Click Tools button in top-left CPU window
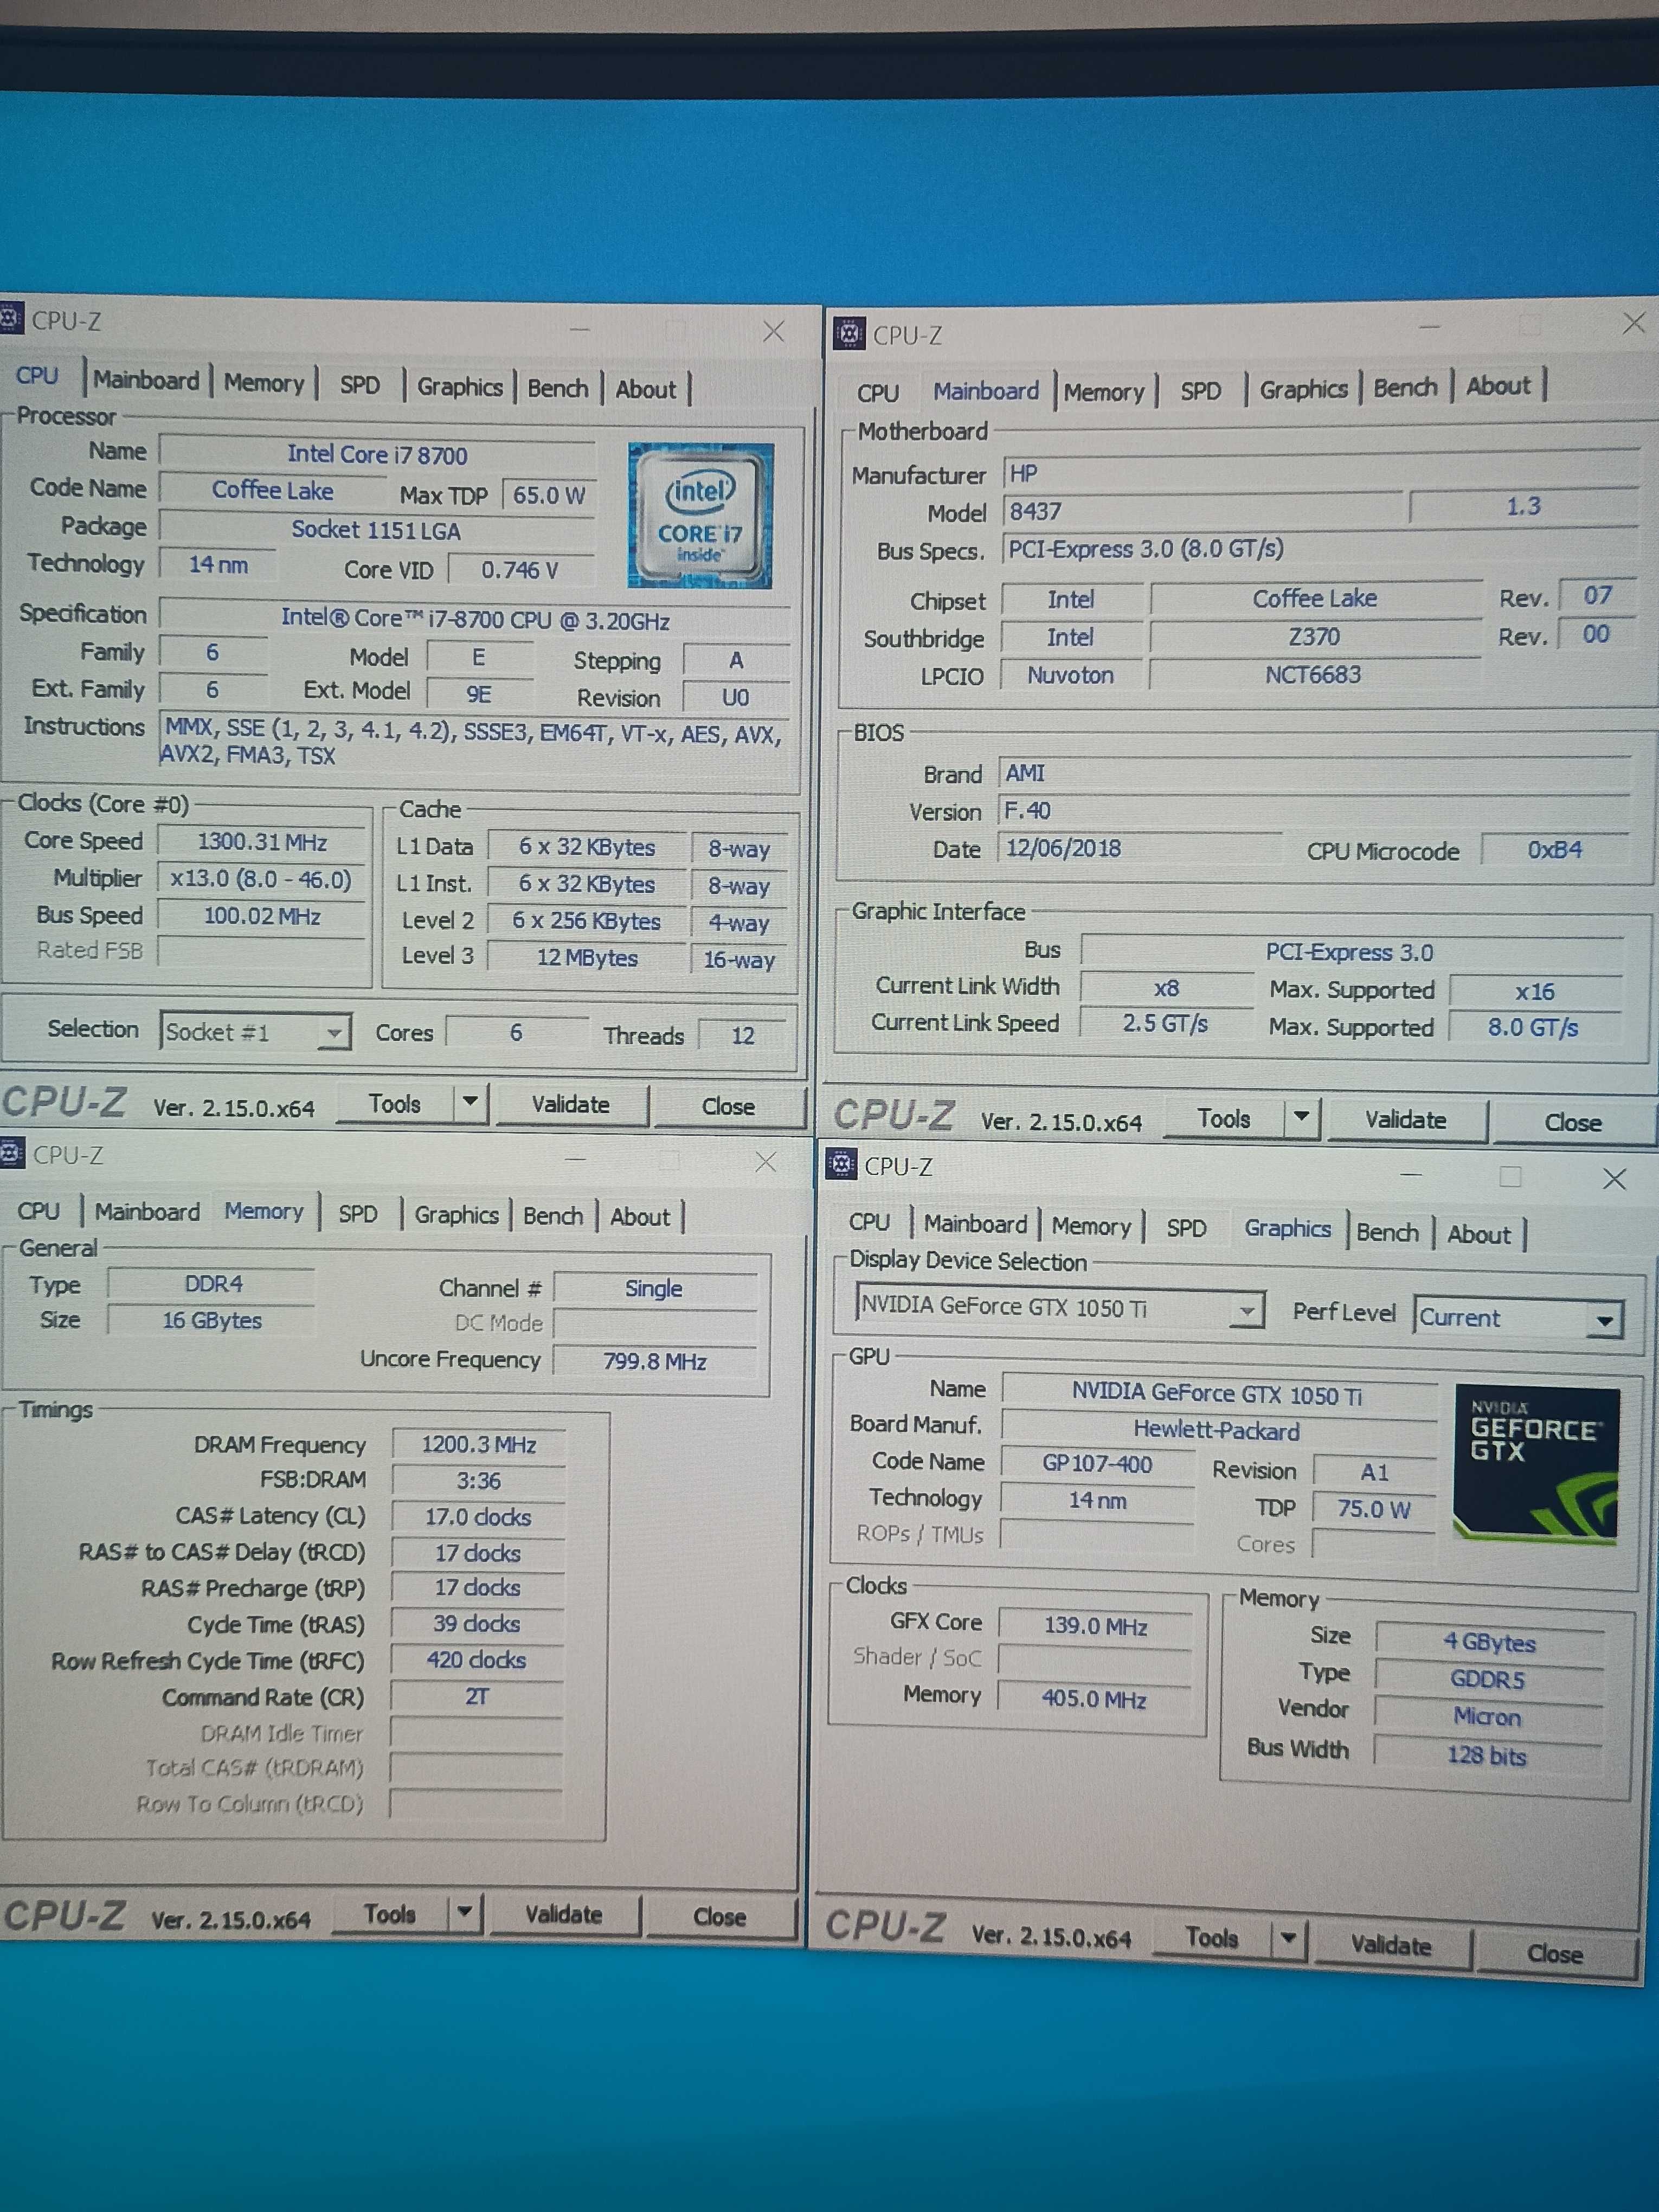The width and height of the screenshot is (1659, 2212). [395, 1104]
